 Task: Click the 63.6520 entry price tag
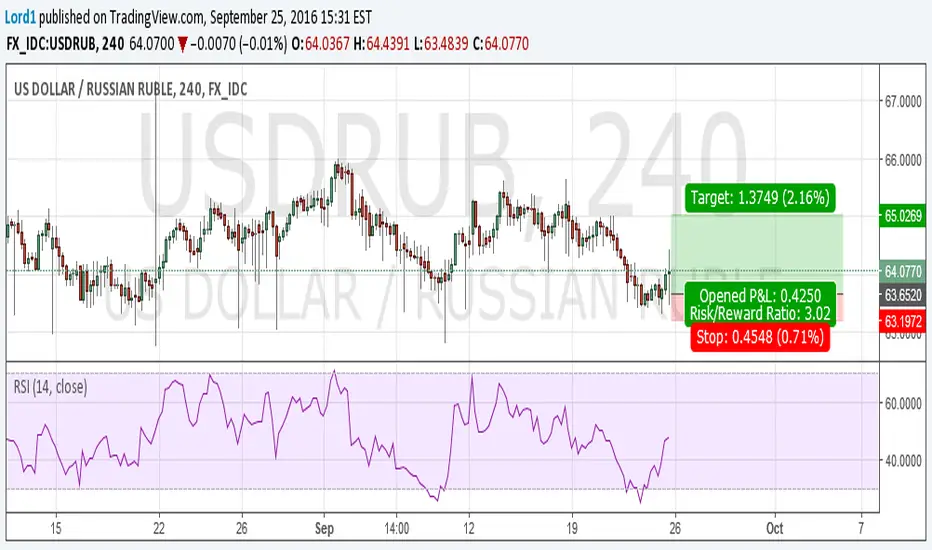click(902, 295)
